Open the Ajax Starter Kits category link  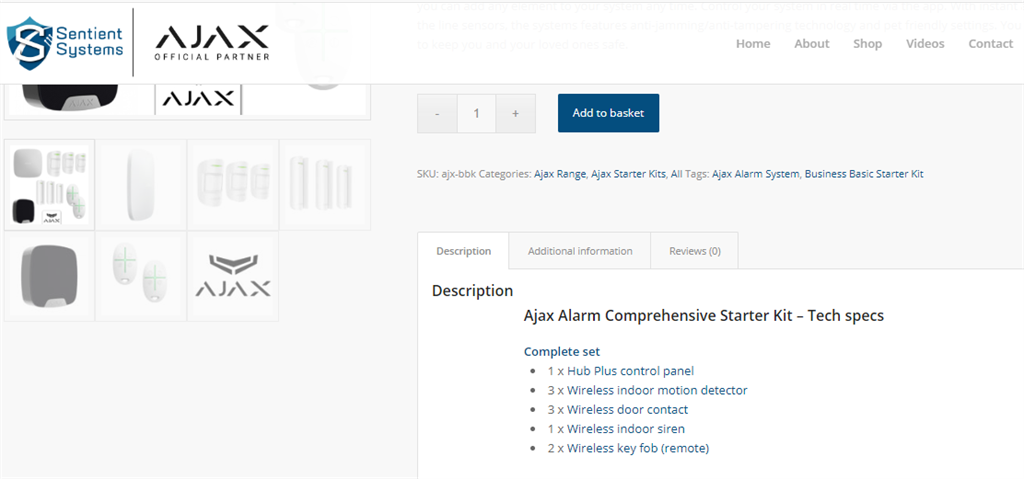coord(628,174)
